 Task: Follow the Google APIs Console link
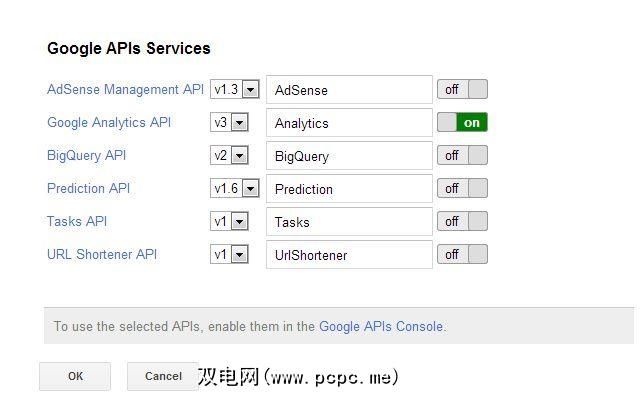(x=381, y=326)
